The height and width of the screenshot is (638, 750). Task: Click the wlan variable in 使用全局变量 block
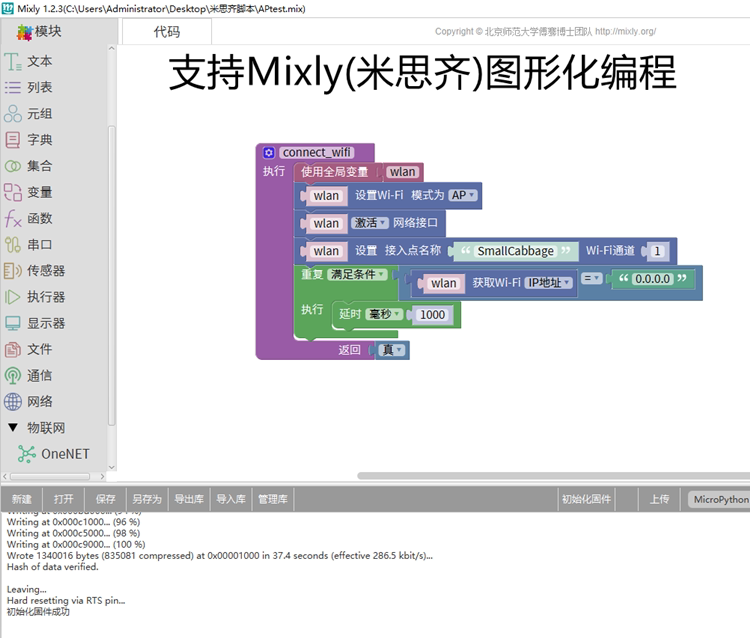tap(402, 172)
